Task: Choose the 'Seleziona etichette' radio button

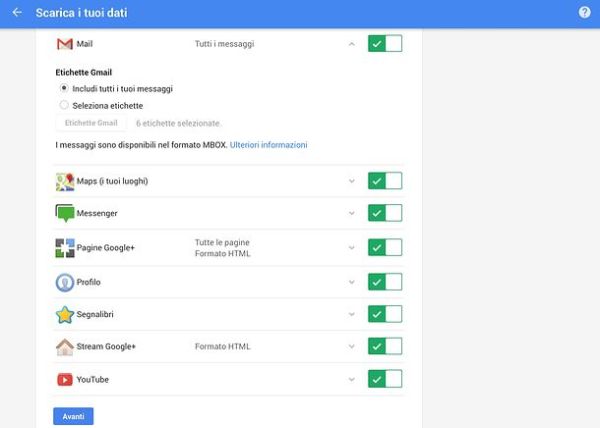Action: (x=64, y=105)
